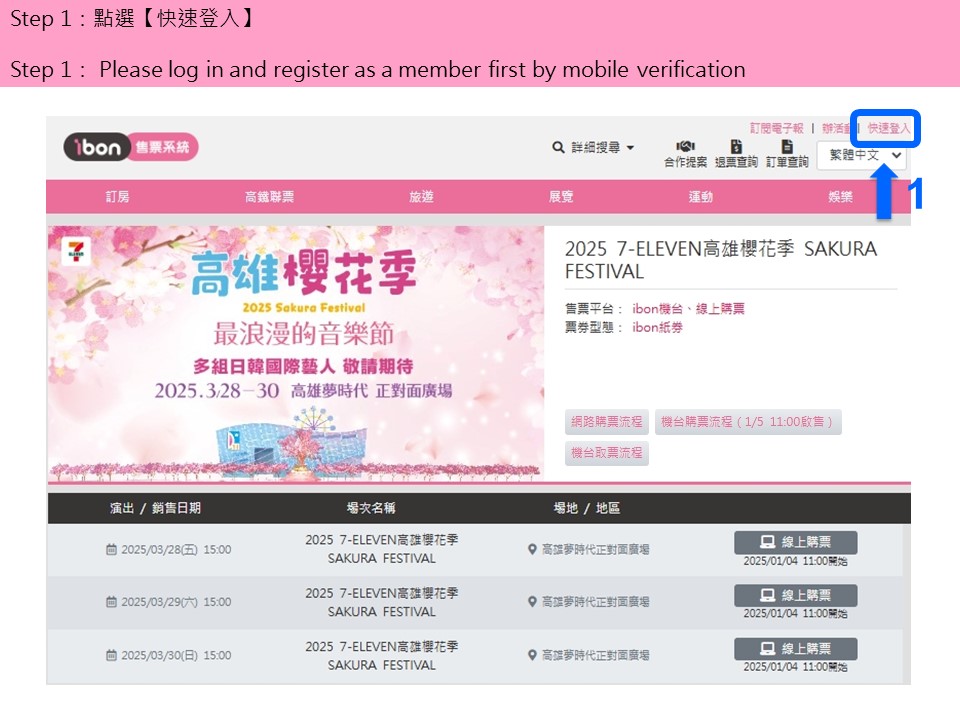The height and width of the screenshot is (720, 960).
Task: Click the venue 高雄夢時代正對面廣場 in the 03/28 row
Action: (x=596, y=549)
